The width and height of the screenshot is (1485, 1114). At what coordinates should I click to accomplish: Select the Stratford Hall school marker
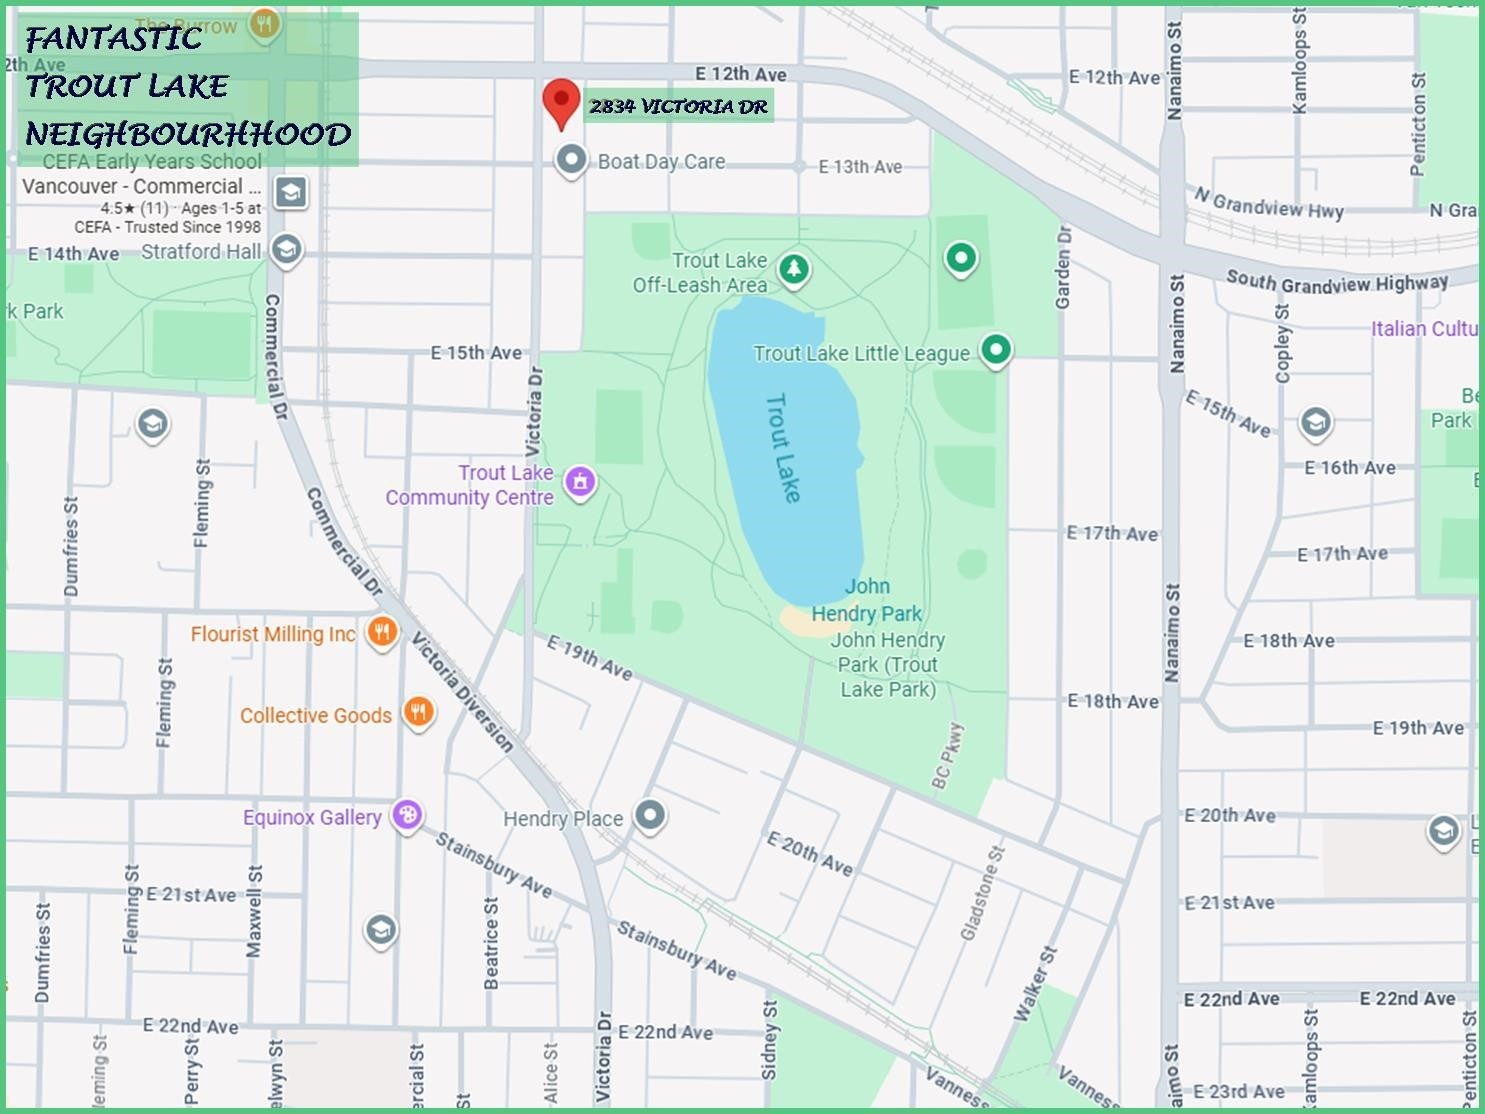tap(287, 250)
